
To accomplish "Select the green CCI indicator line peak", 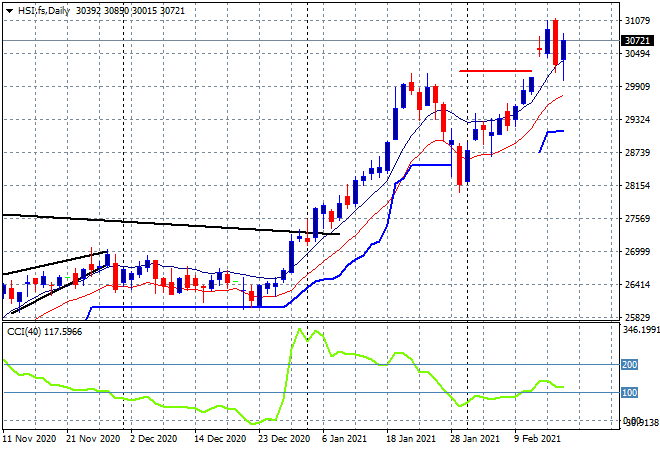I will coord(300,329).
